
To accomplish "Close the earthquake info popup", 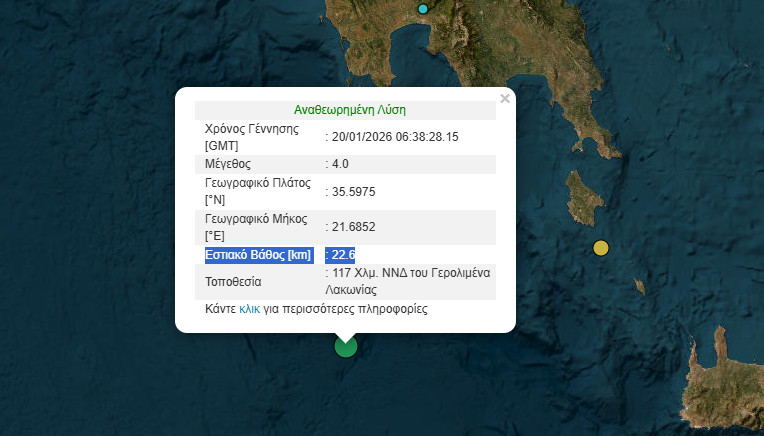I will point(505,98).
